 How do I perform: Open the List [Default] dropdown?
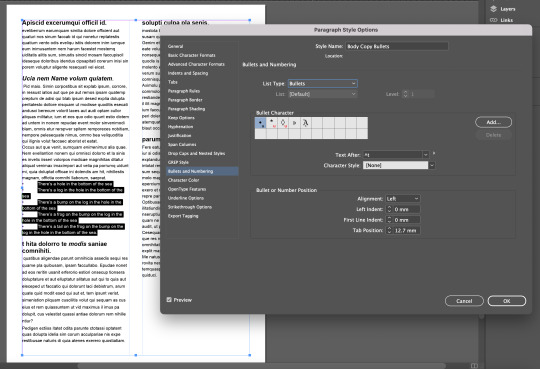coord(323,94)
